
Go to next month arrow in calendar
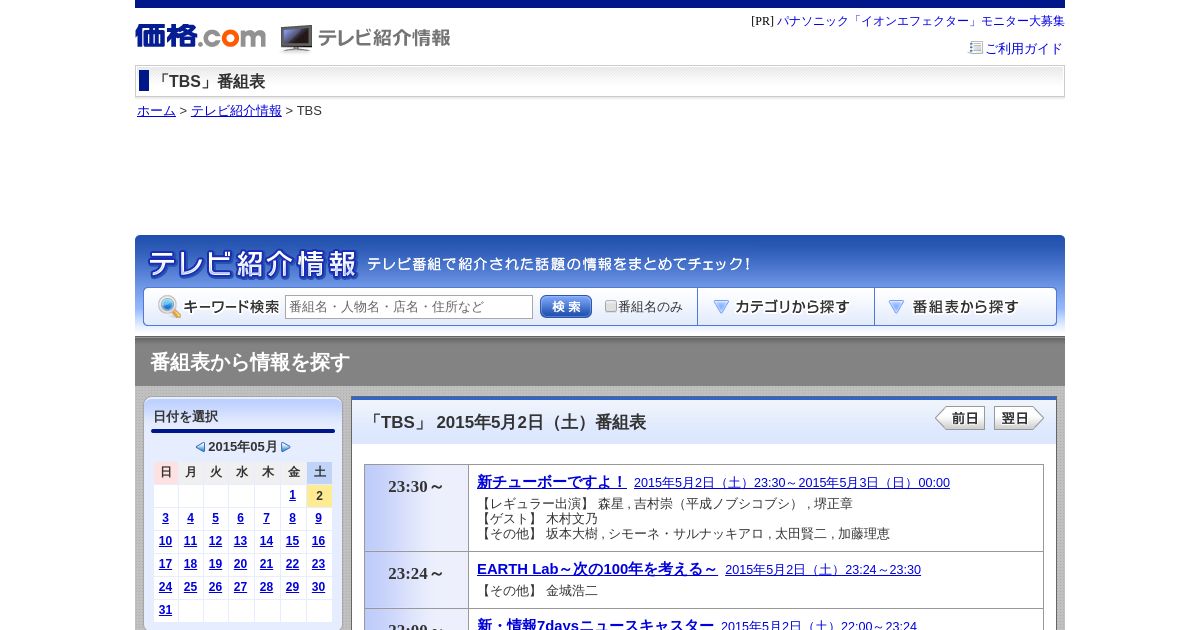(x=286, y=447)
